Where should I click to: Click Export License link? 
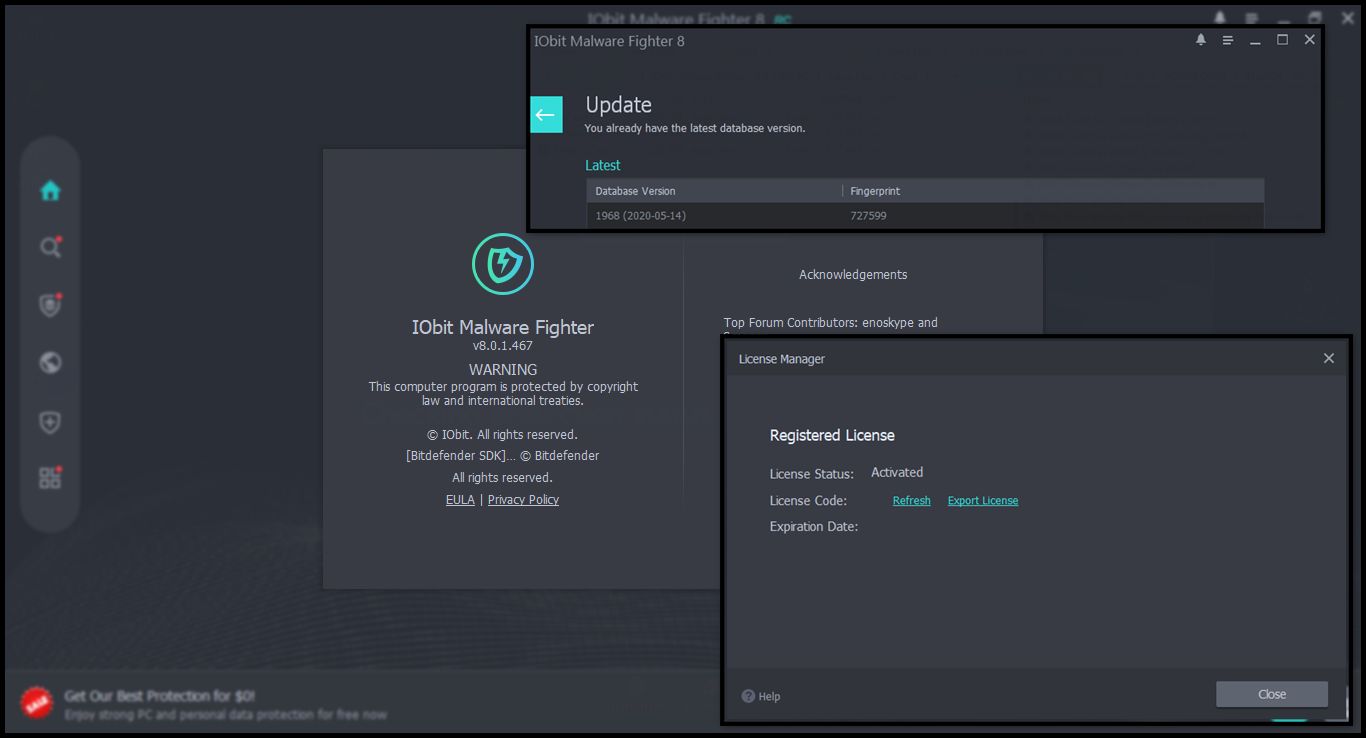coord(983,501)
